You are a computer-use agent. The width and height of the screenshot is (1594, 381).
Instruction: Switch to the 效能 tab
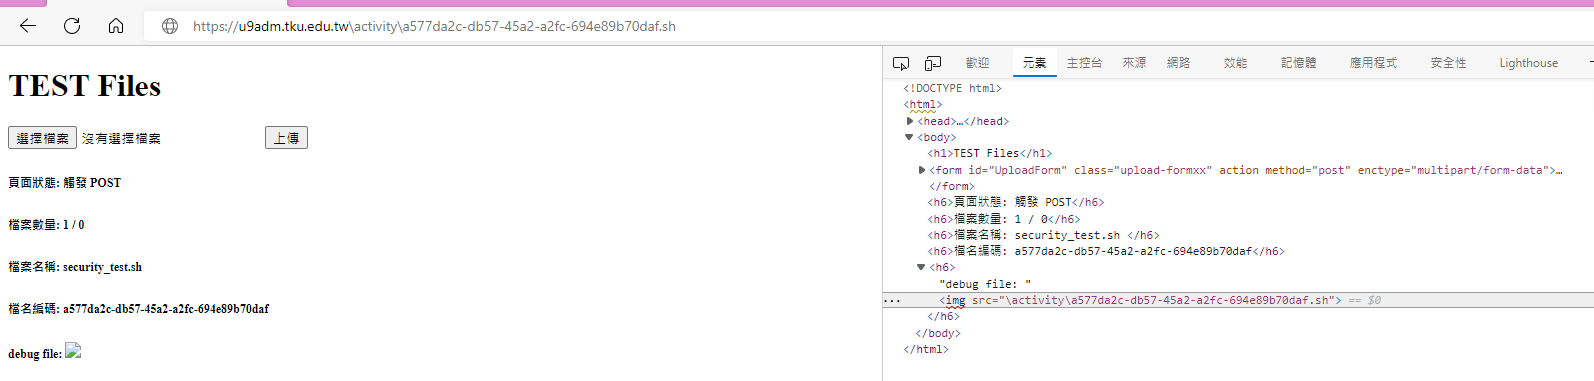(1235, 63)
